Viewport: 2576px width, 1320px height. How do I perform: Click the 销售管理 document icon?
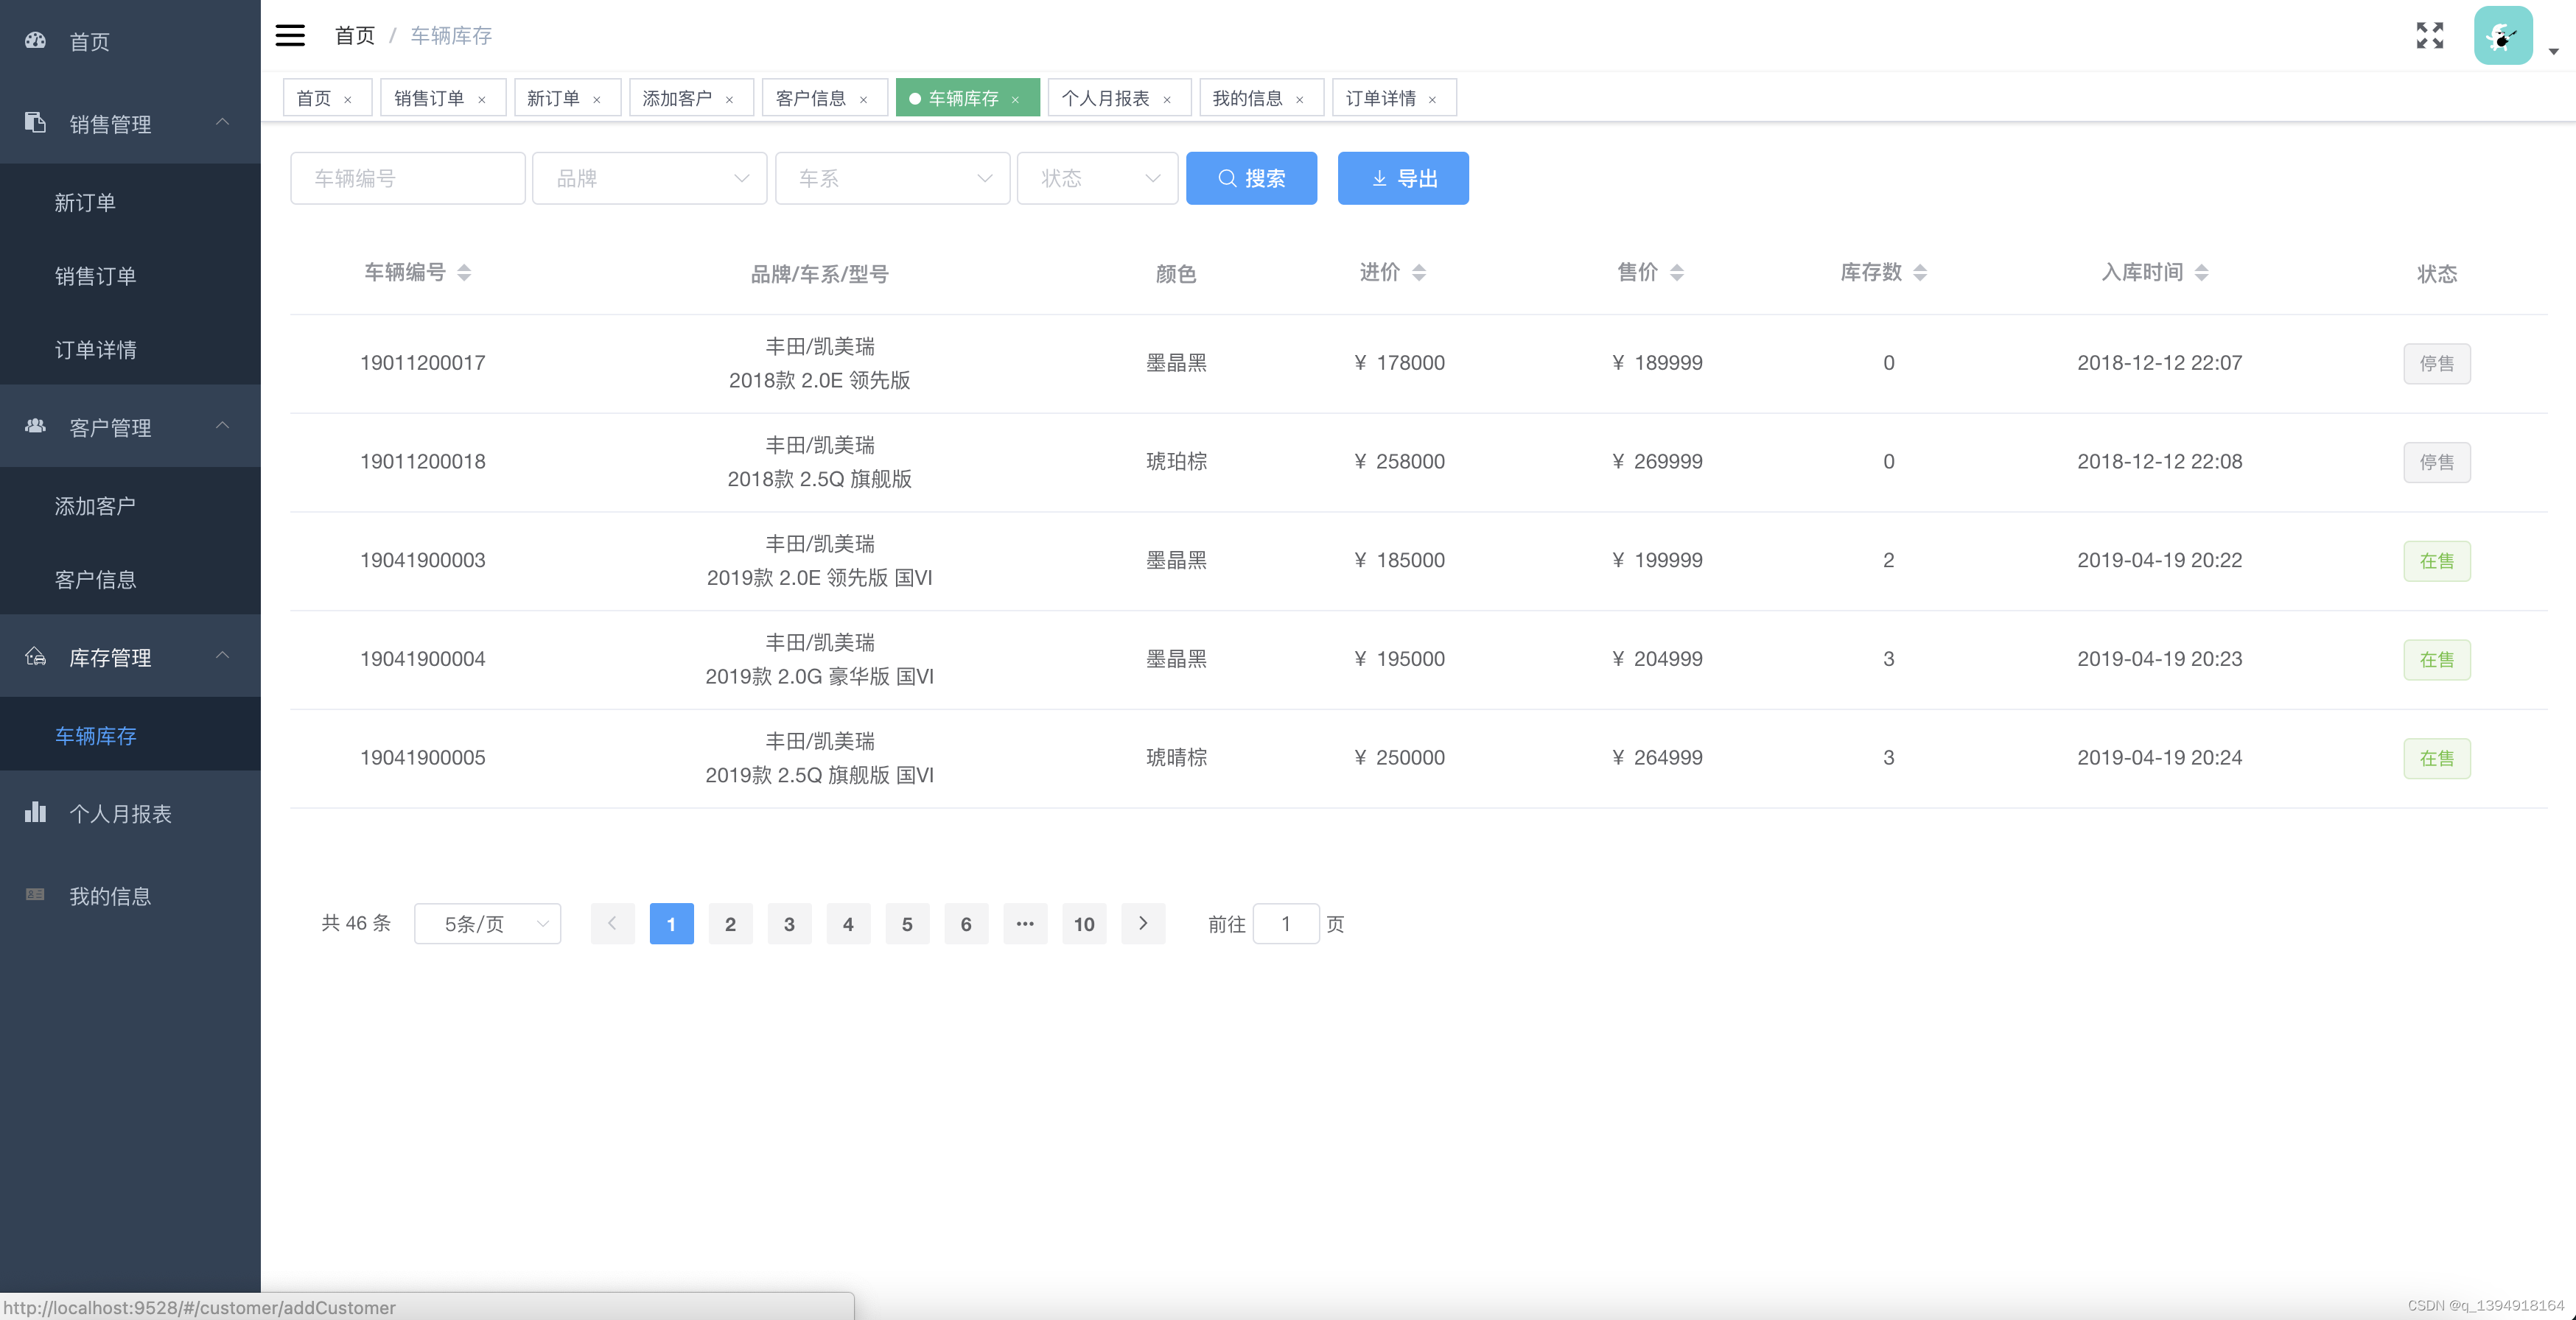(x=35, y=122)
